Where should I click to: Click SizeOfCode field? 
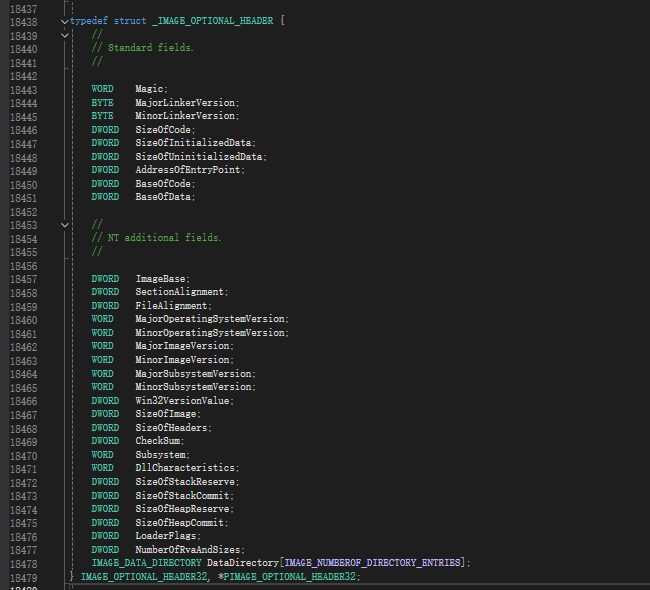[163, 130]
